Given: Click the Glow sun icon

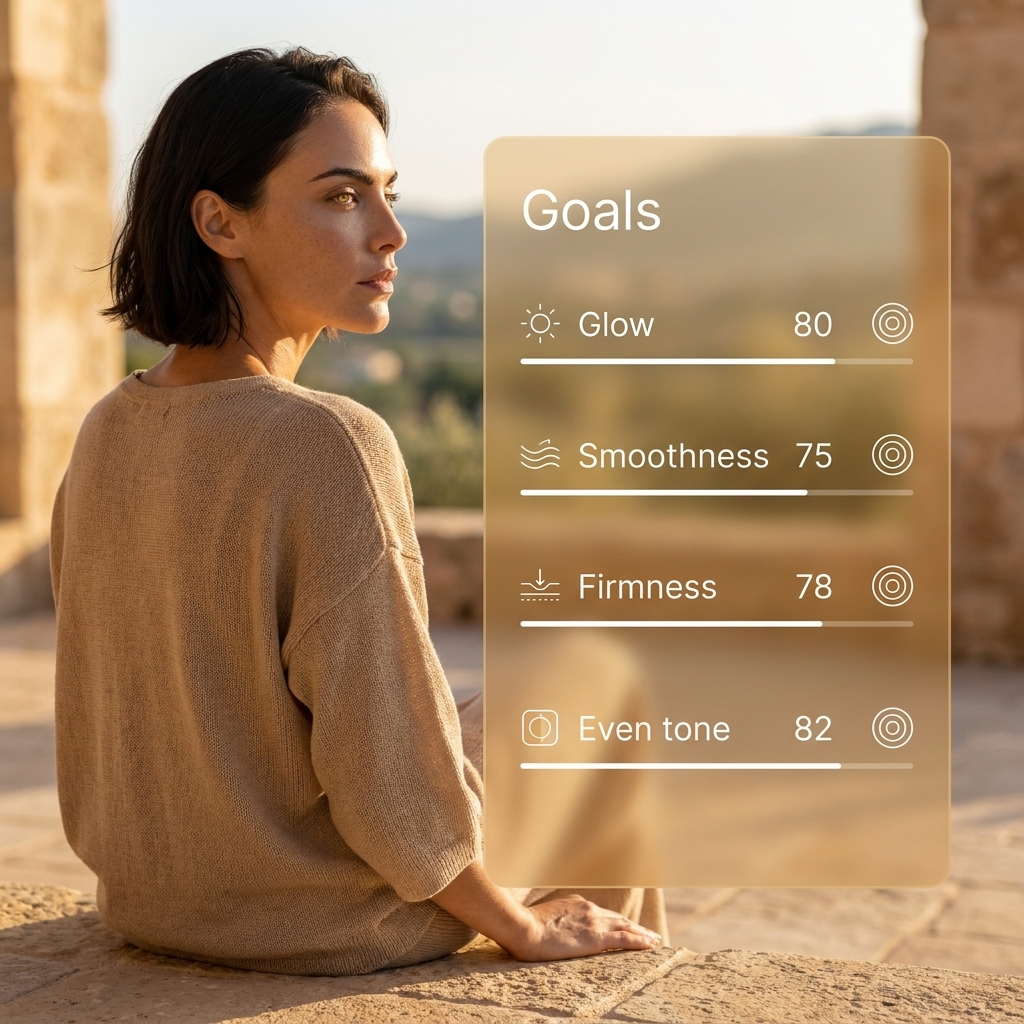Looking at the screenshot, I should [540, 323].
